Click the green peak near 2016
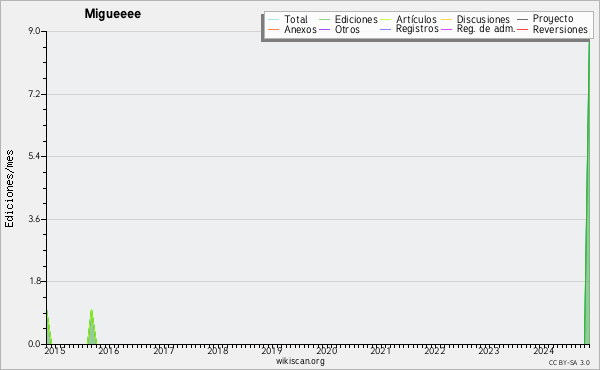Screen dimensions: 600x370 (92, 327)
